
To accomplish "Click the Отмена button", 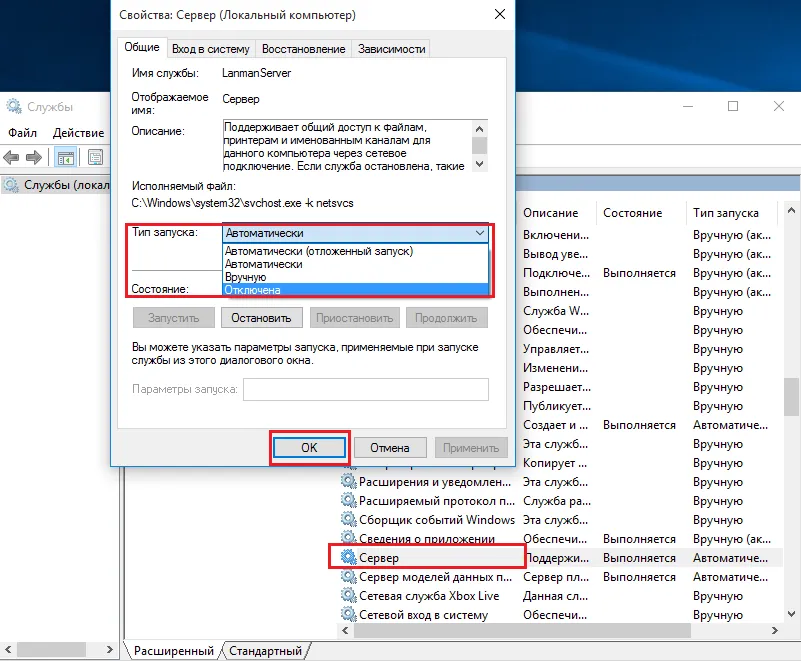I will (390, 448).
